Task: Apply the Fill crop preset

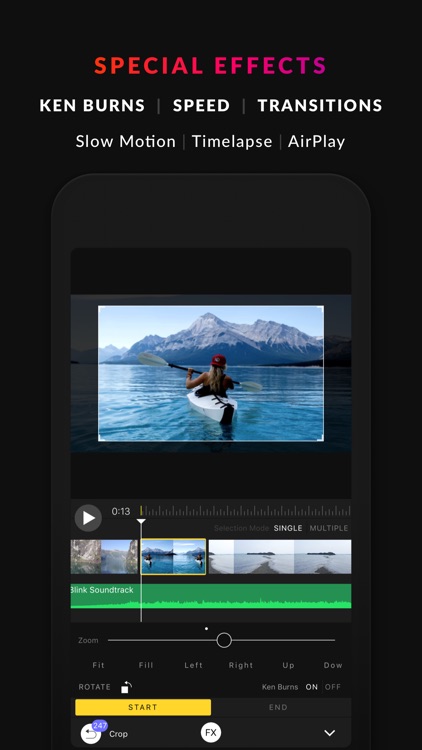Action: tap(146, 665)
